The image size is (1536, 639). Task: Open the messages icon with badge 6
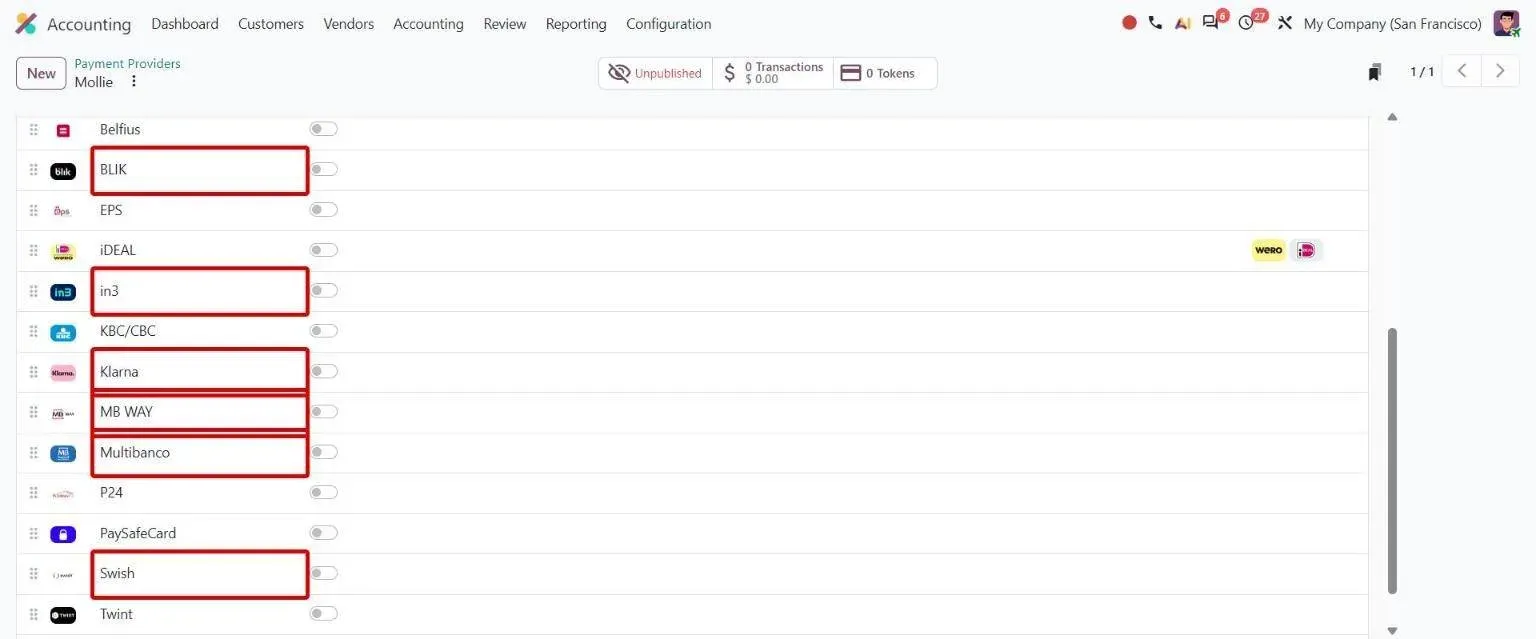1211,23
